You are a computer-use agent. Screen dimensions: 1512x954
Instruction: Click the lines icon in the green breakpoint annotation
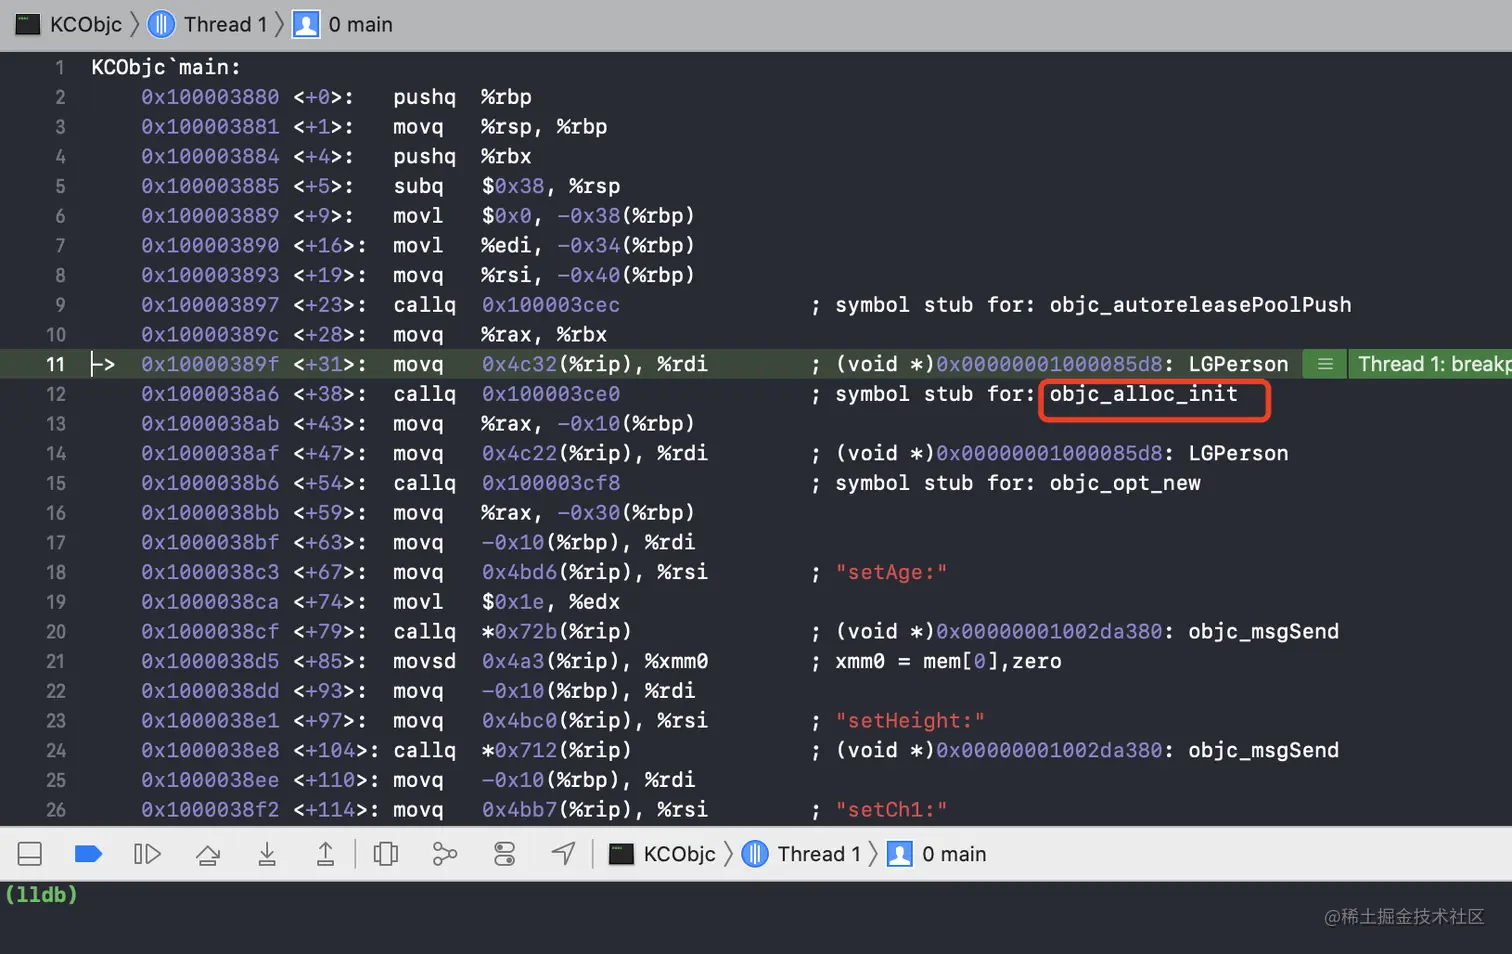[1325, 364]
